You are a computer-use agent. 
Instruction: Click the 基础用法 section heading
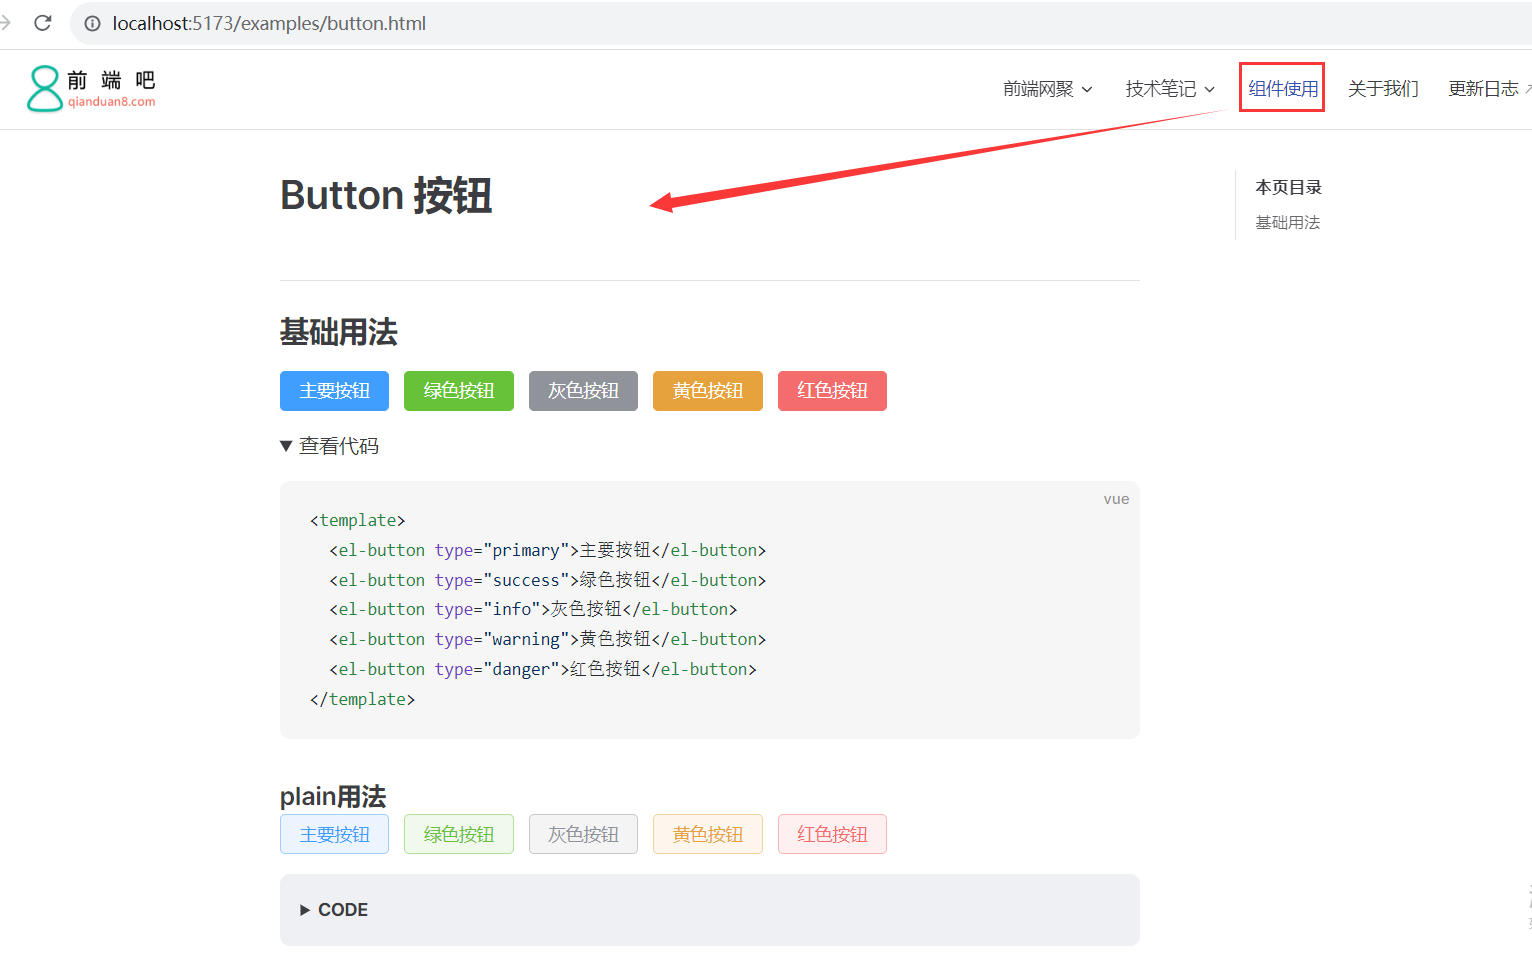click(x=339, y=332)
